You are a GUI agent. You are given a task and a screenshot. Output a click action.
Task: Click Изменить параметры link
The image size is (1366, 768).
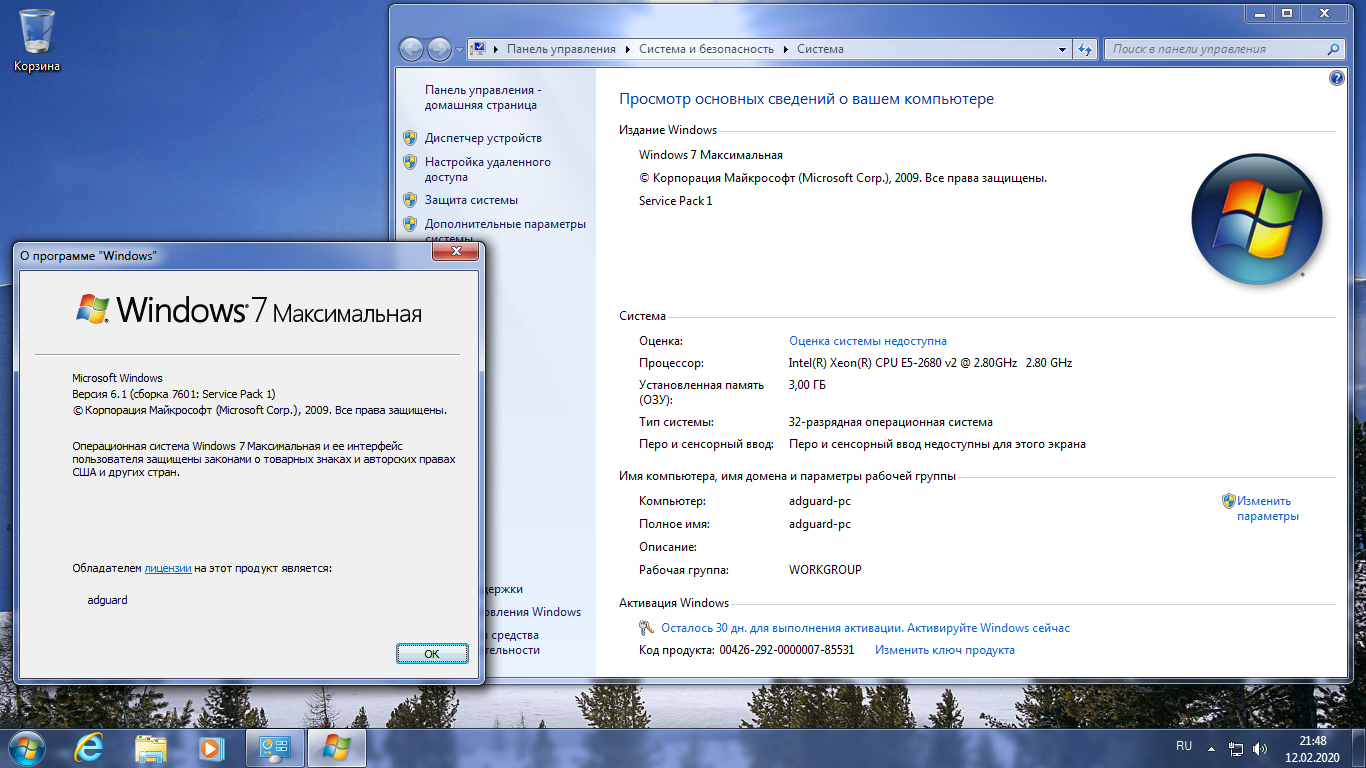(1267, 508)
